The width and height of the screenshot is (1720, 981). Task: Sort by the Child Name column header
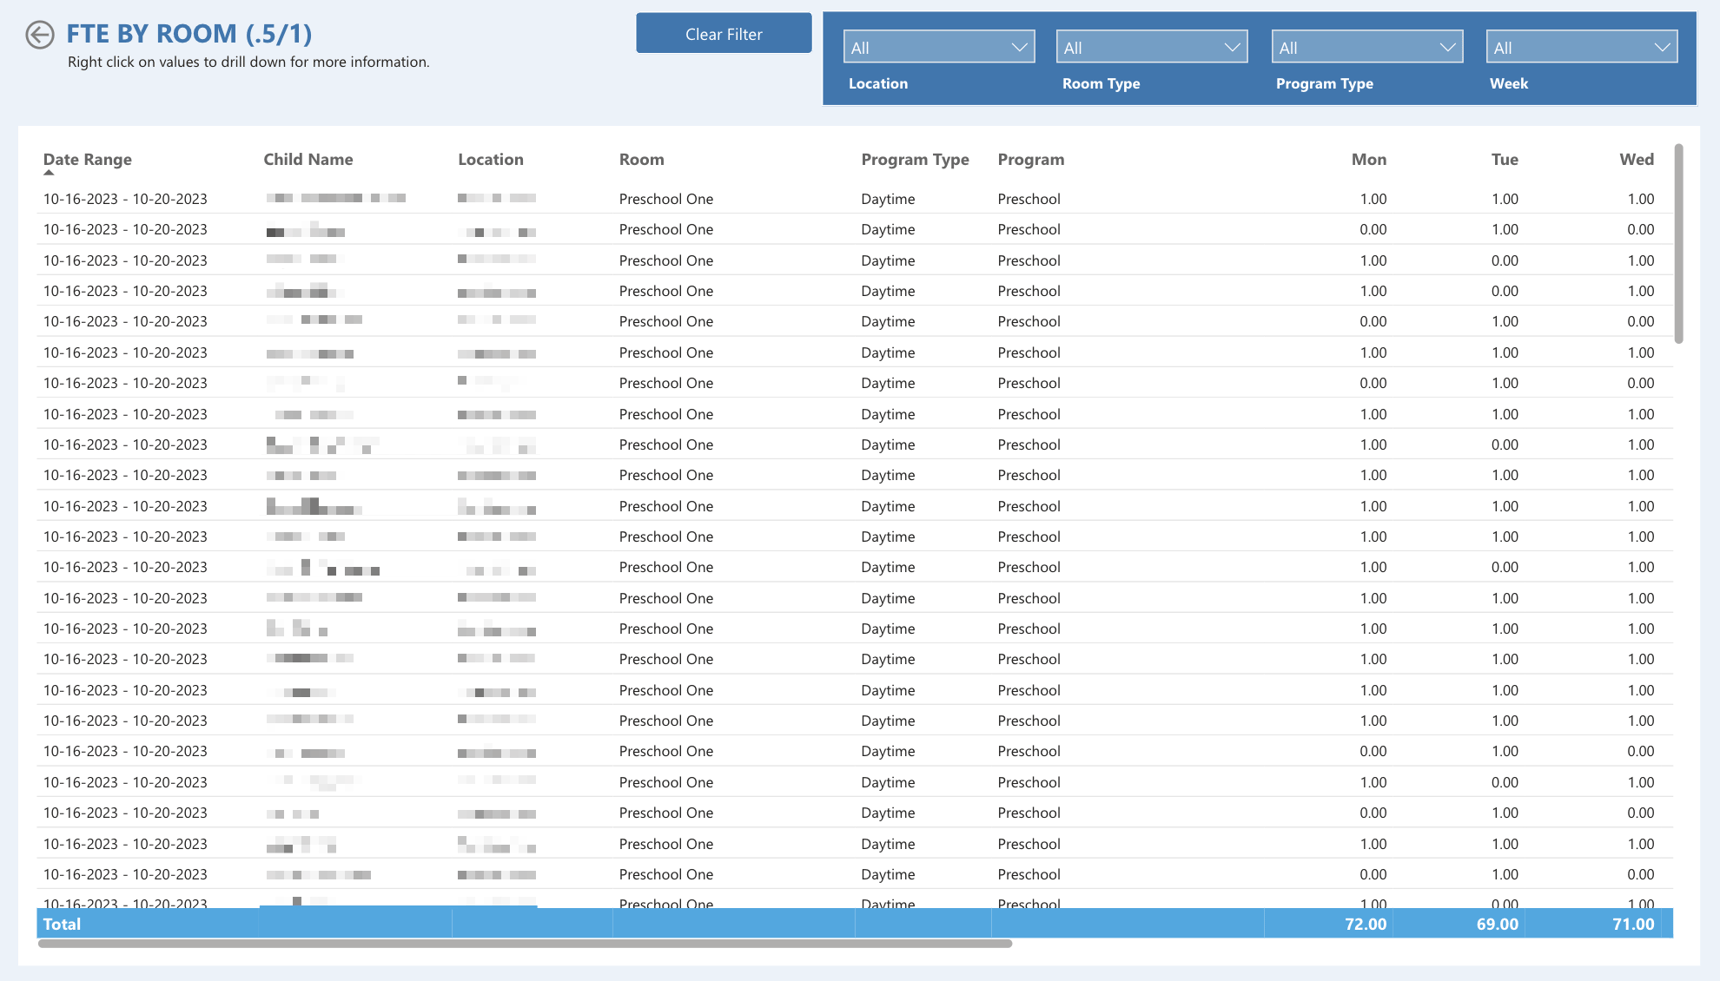click(x=308, y=159)
